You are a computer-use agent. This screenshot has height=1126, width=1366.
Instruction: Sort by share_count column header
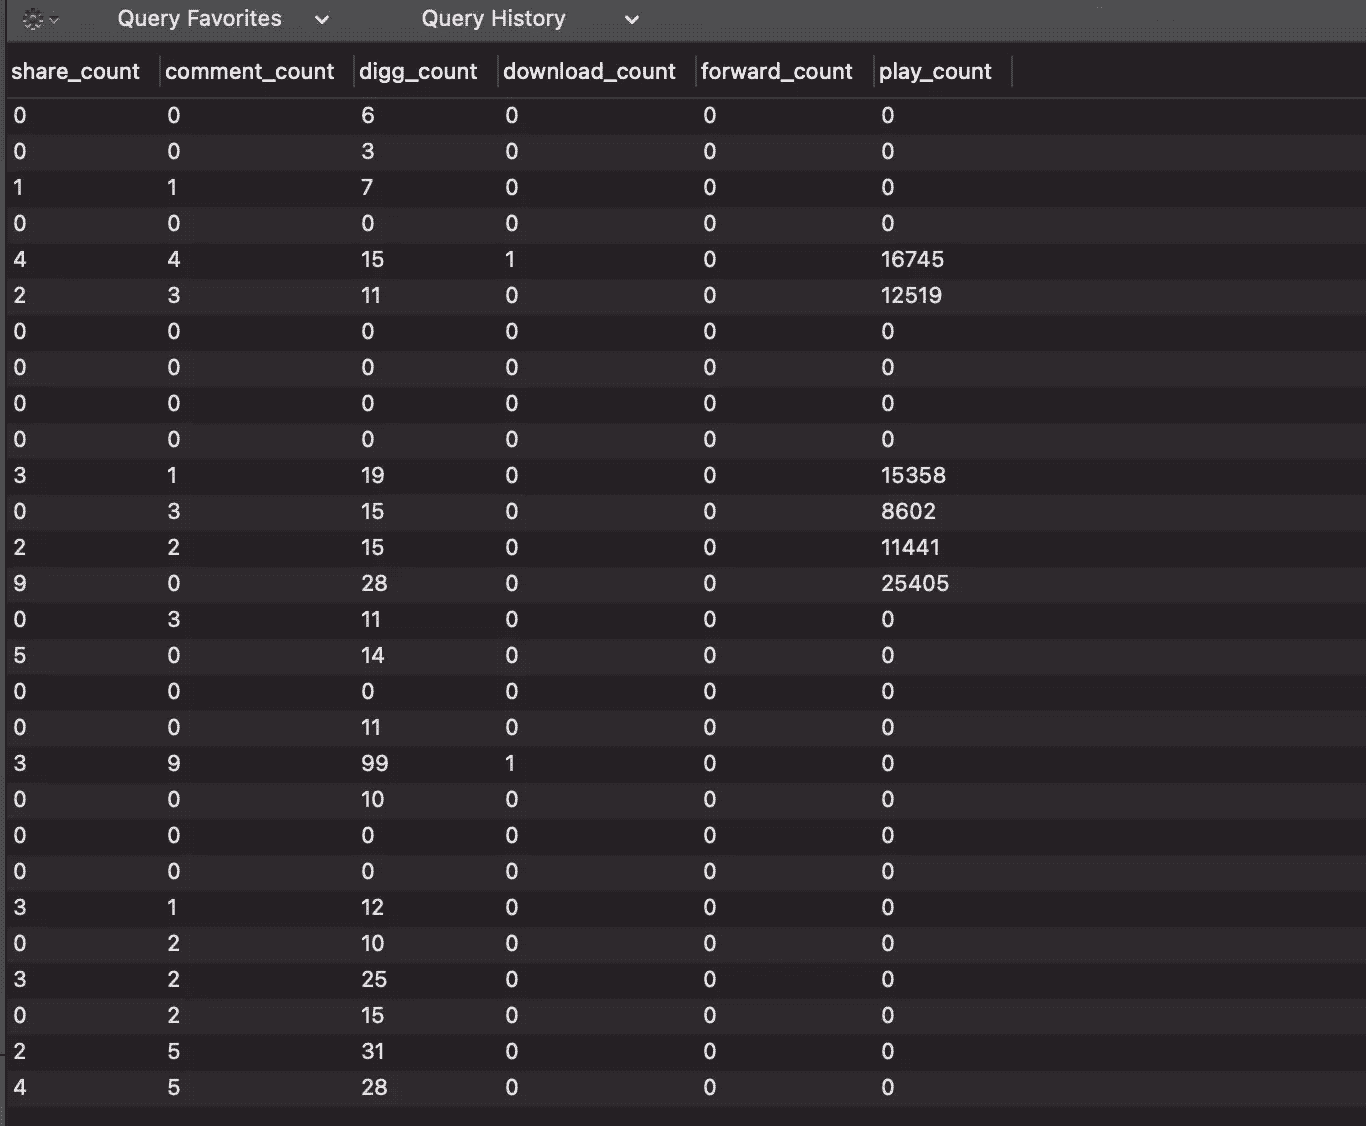pyautogui.click(x=76, y=72)
